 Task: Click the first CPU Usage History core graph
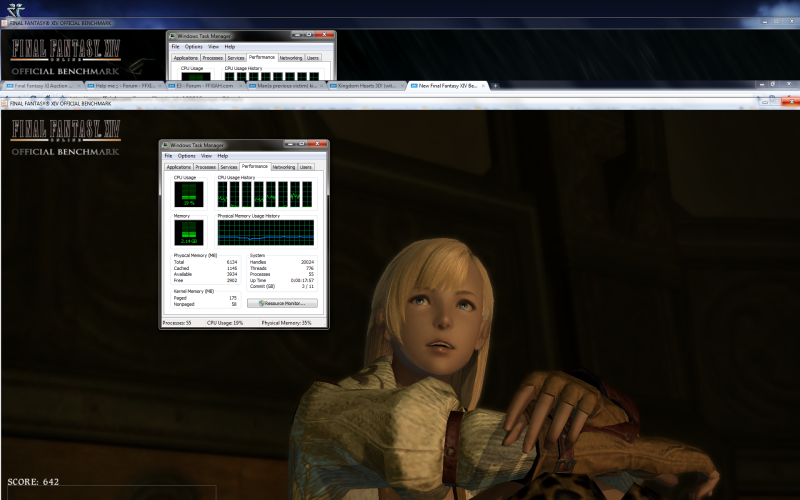tap(222, 194)
